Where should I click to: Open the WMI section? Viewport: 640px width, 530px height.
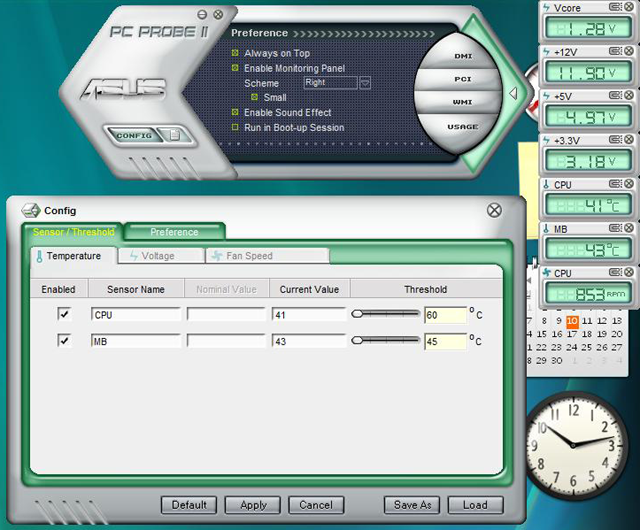click(x=462, y=102)
